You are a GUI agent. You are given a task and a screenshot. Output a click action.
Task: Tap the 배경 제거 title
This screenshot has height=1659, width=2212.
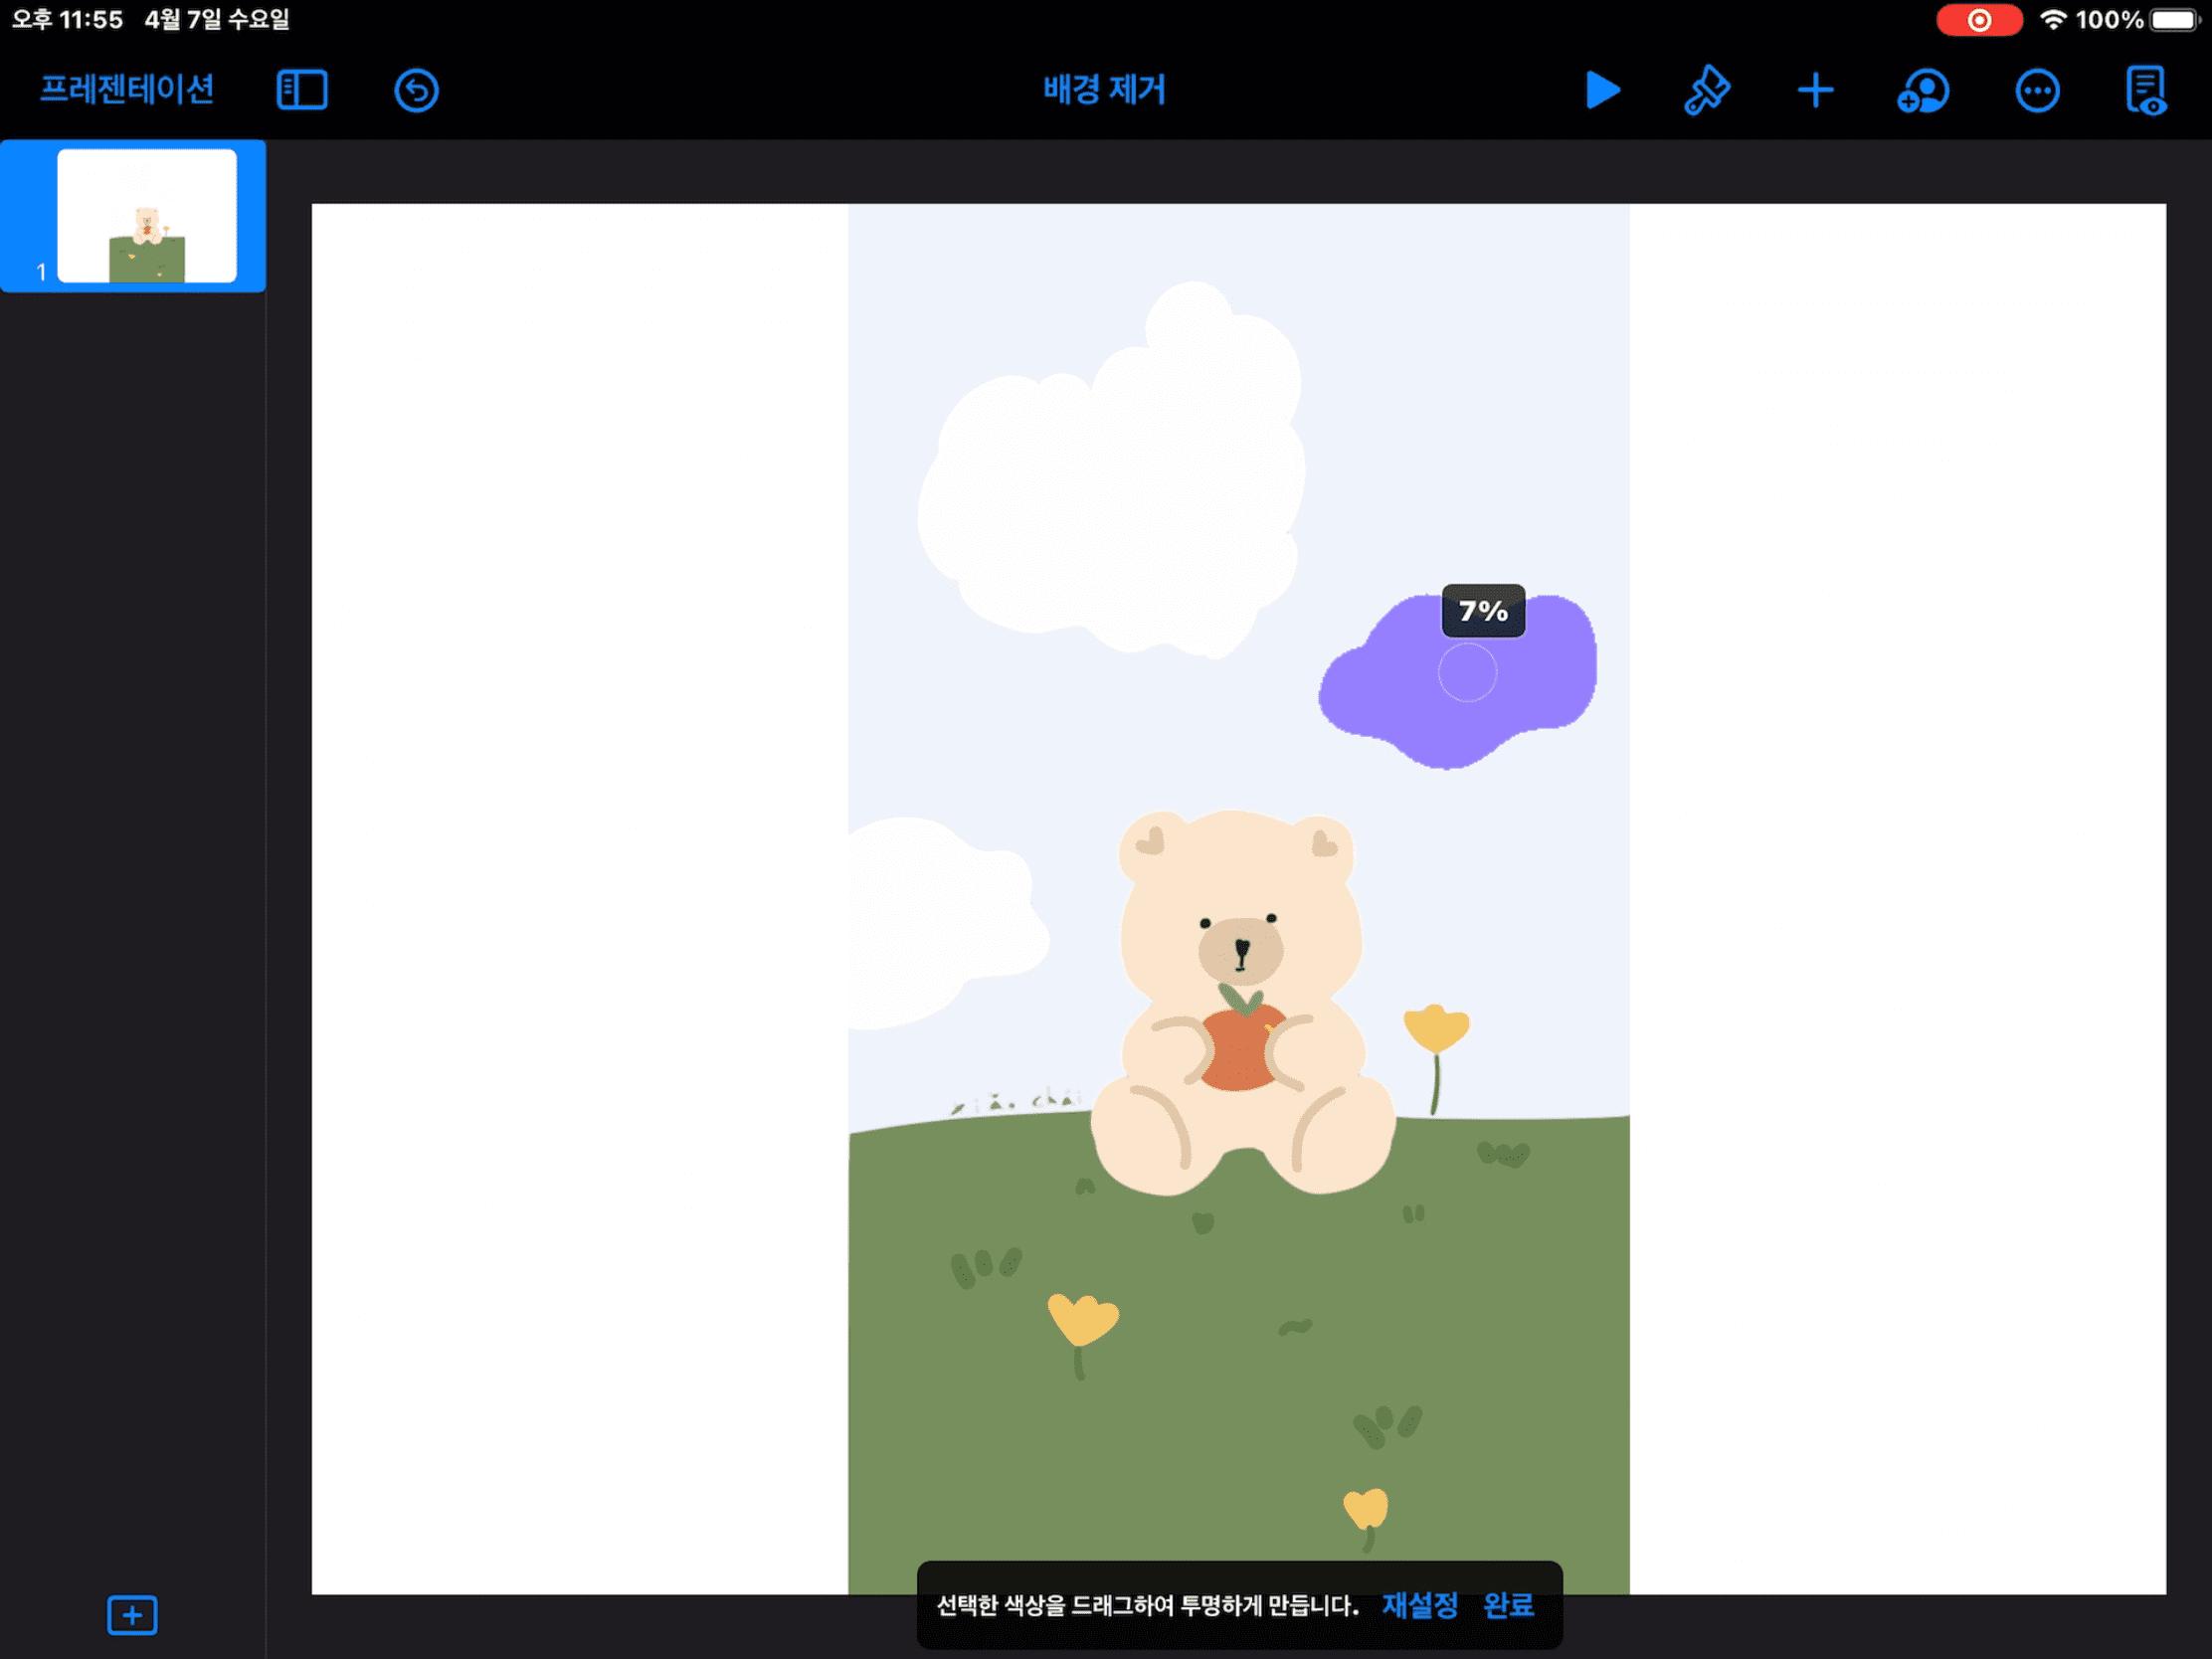1104,89
